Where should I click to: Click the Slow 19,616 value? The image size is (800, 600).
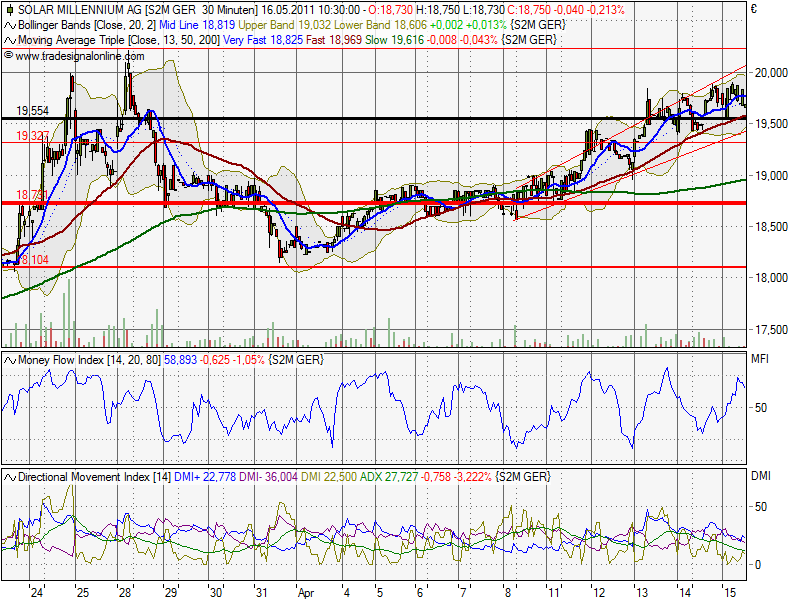coord(394,40)
